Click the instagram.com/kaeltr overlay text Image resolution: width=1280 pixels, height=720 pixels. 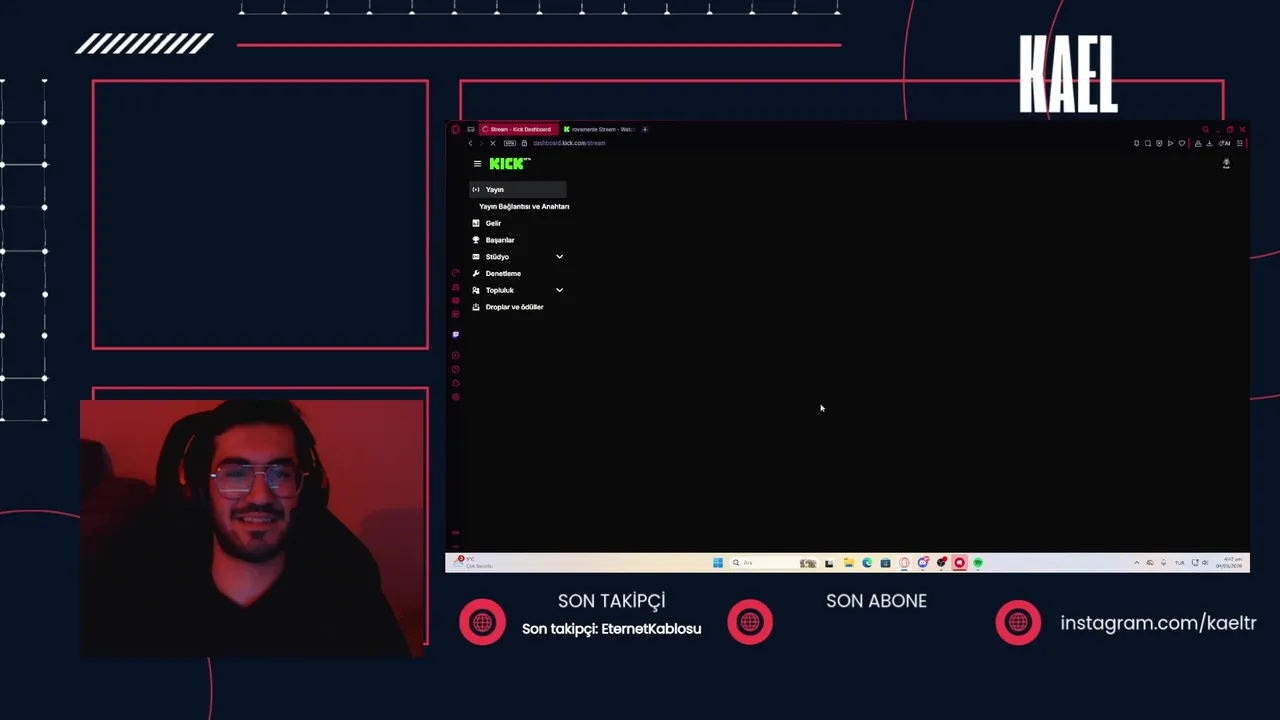(x=1158, y=623)
